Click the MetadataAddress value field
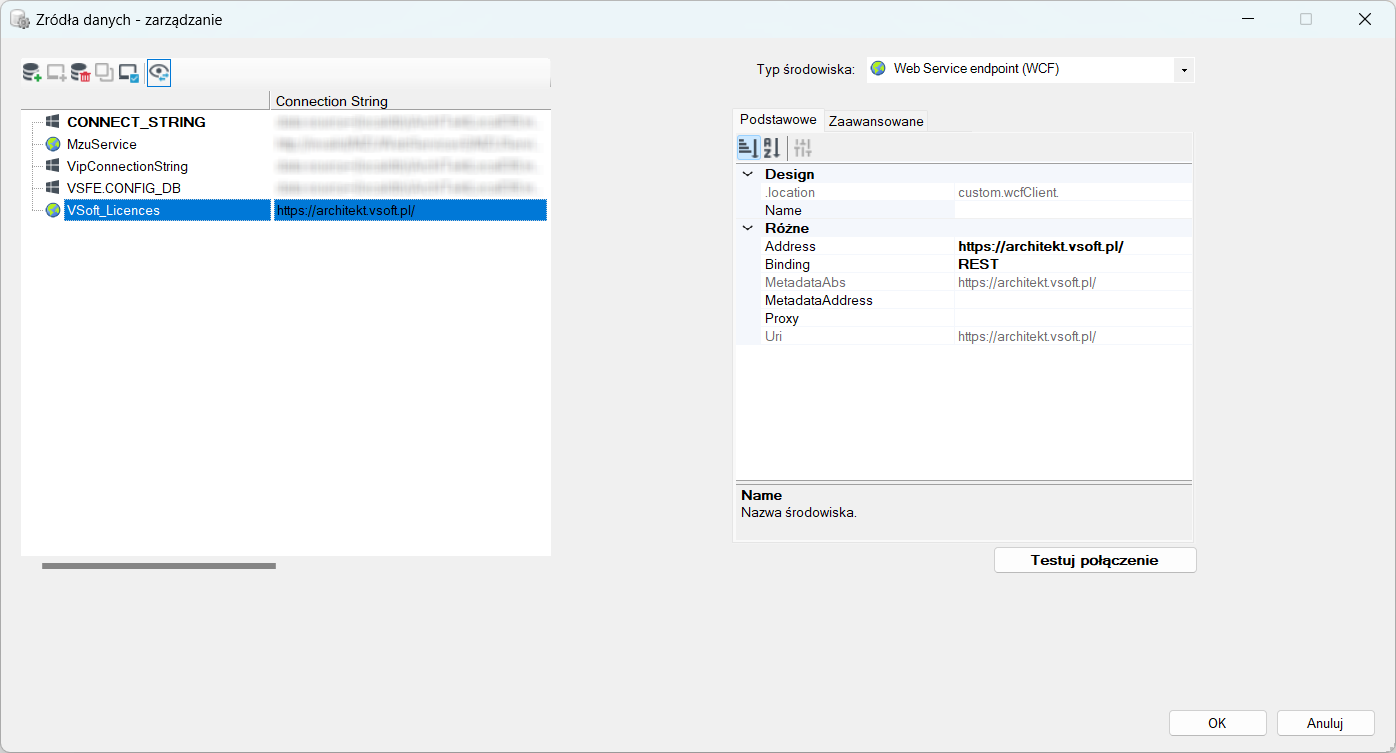The width and height of the screenshot is (1396, 753). (x=1073, y=300)
